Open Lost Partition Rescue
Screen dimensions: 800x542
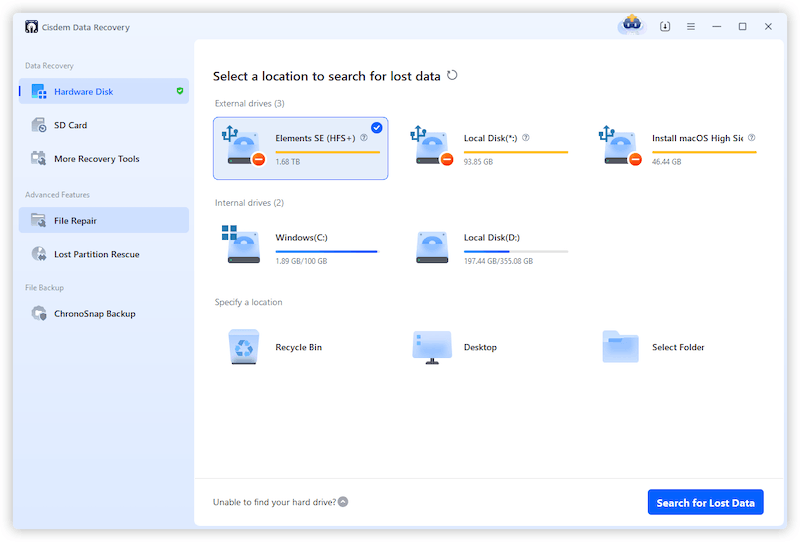(104, 254)
